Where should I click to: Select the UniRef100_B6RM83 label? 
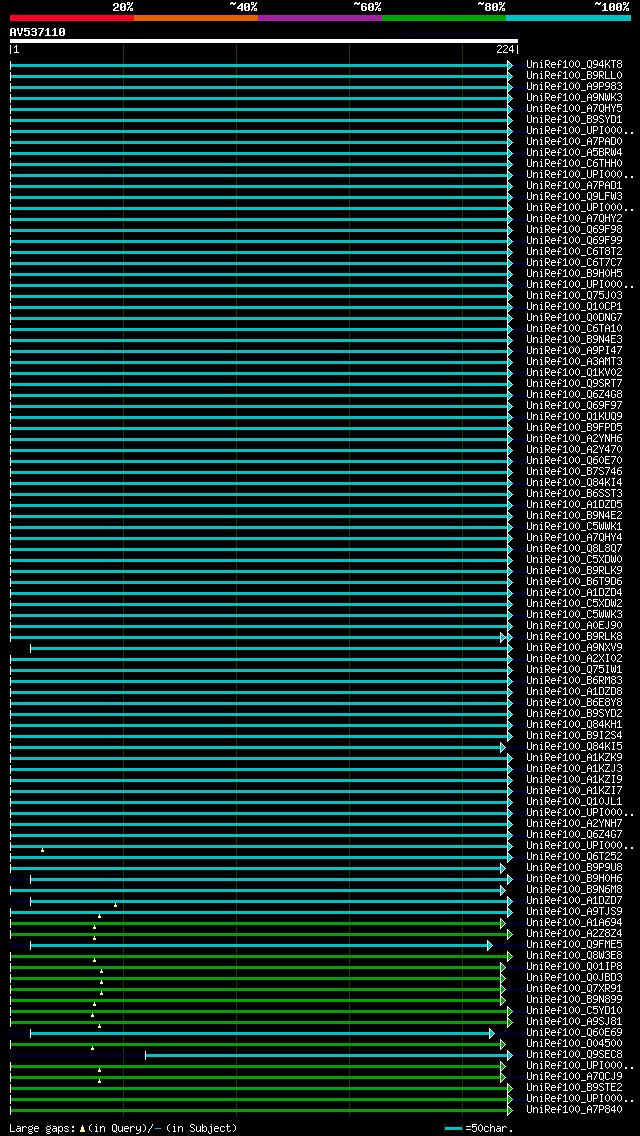pos(574,680)
